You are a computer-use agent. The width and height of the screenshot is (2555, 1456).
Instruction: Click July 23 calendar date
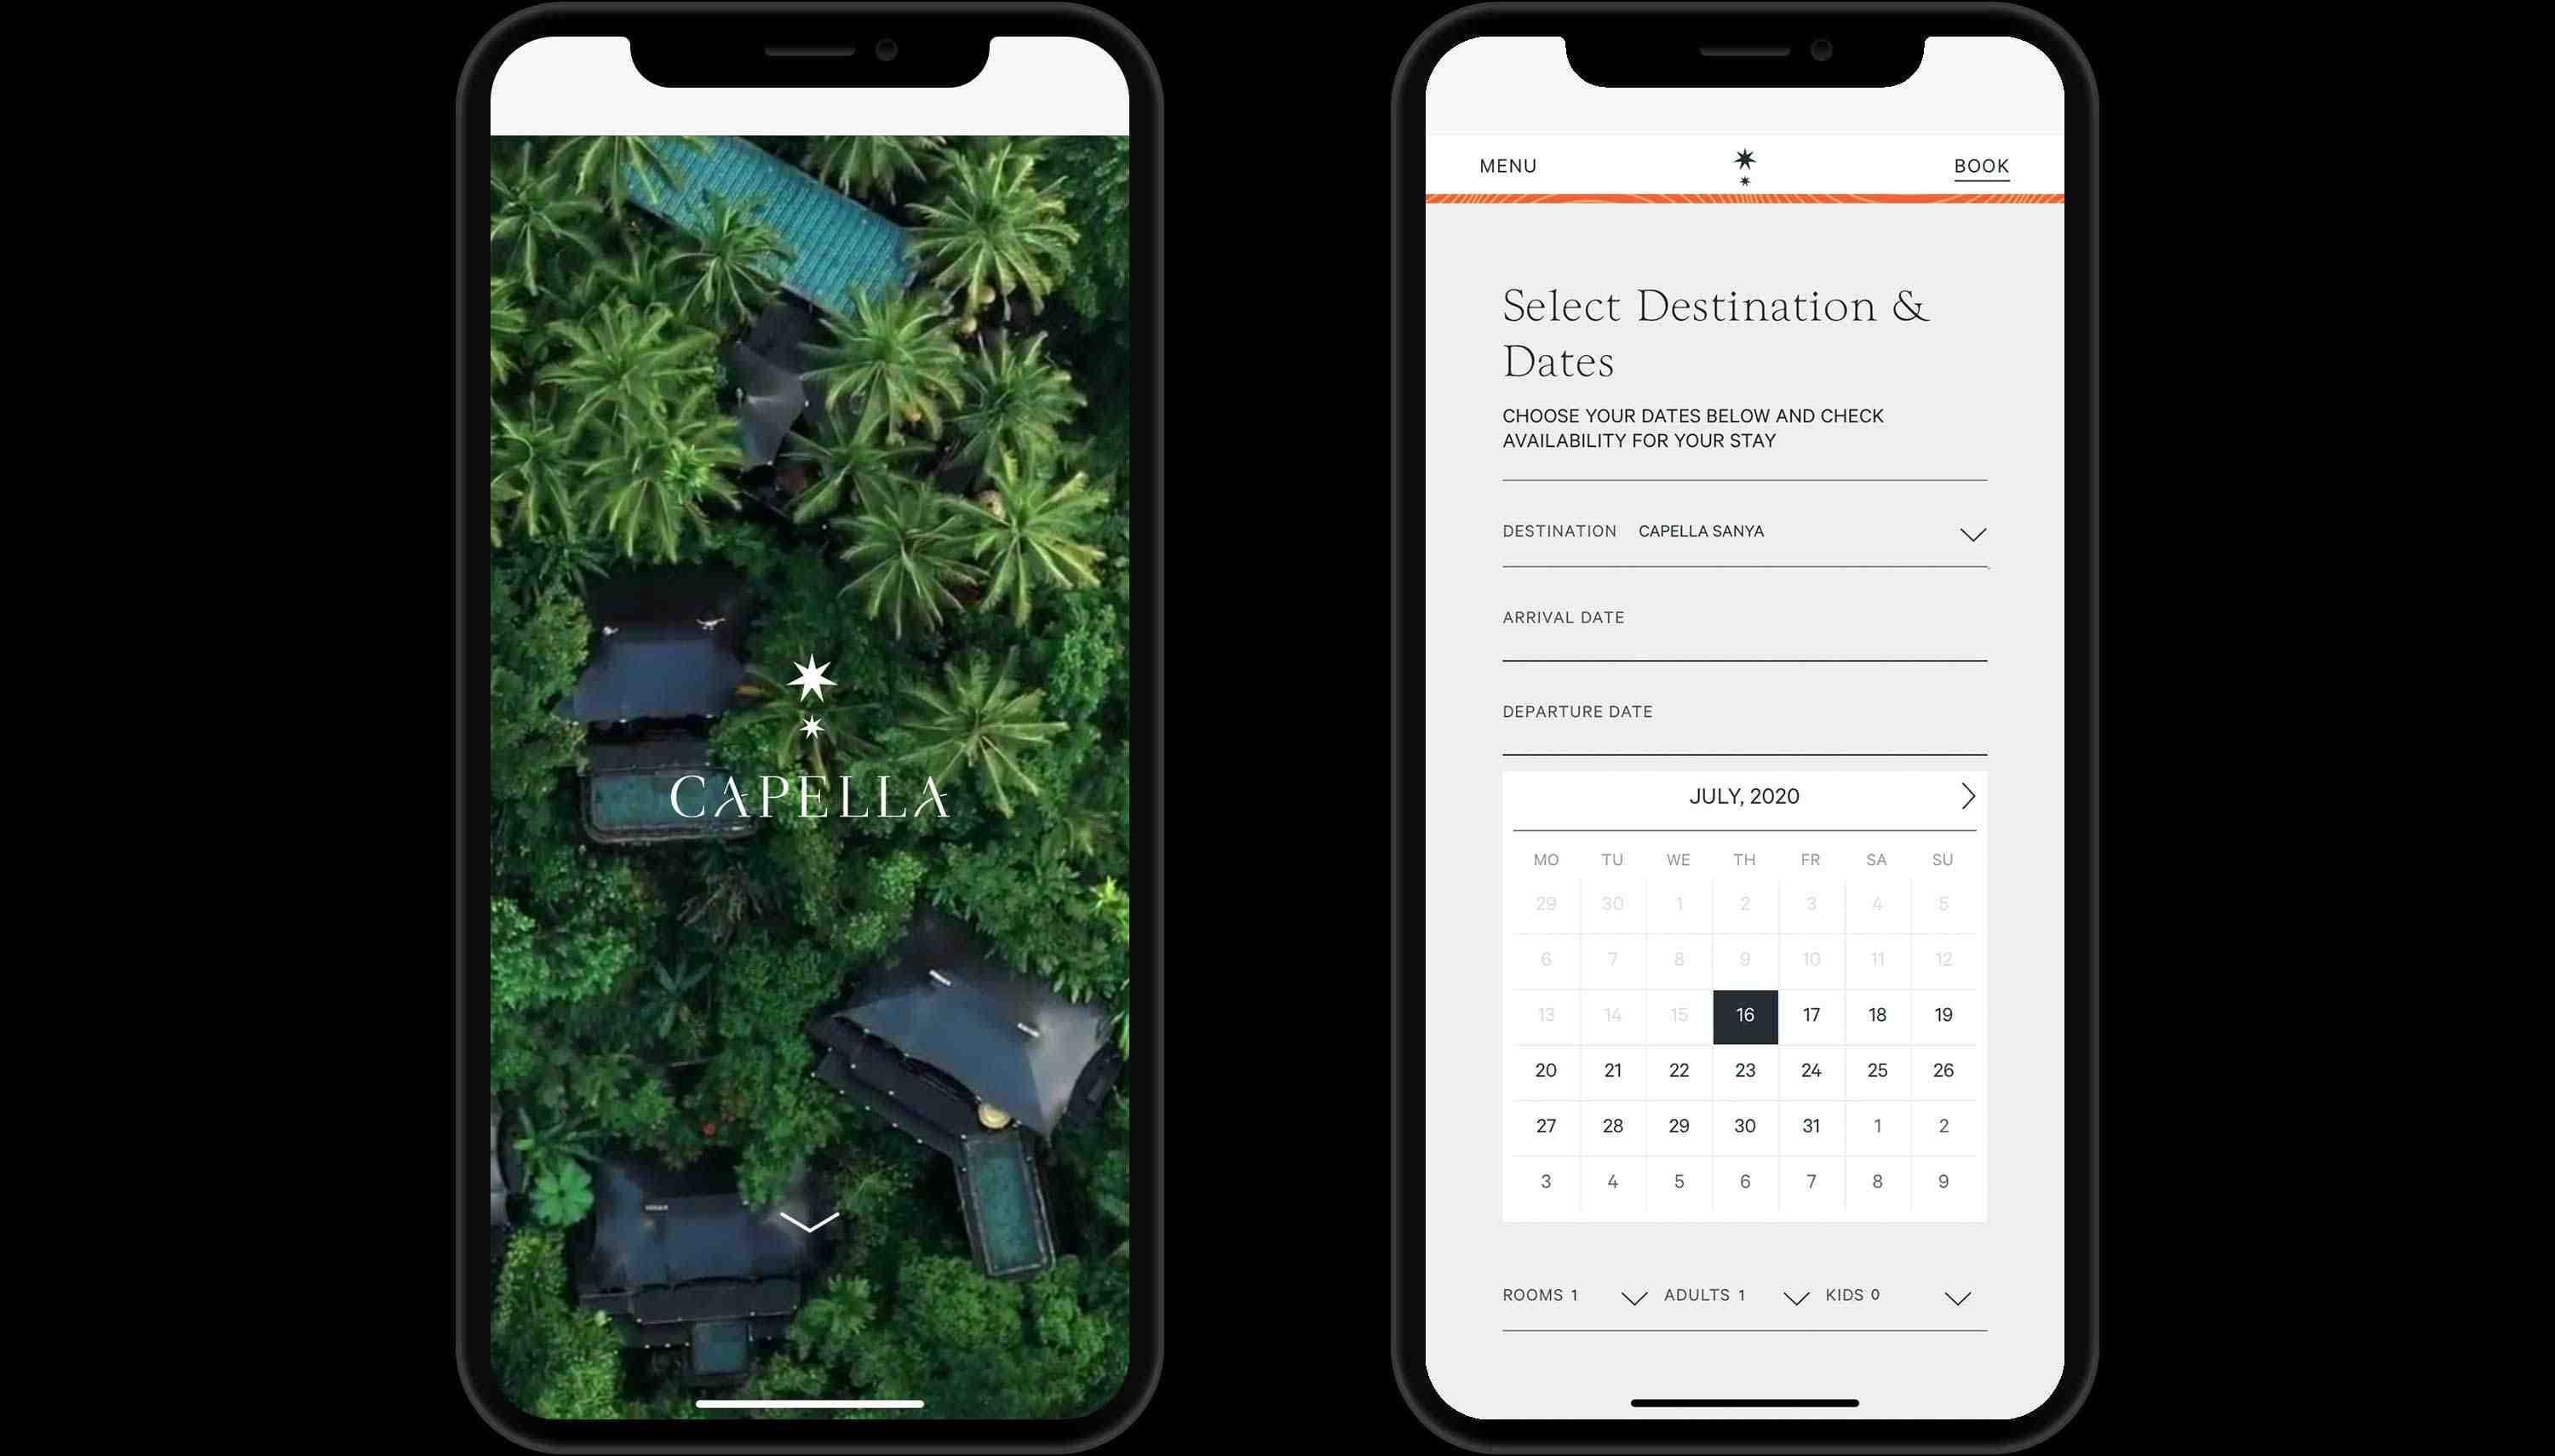(1743, 1070)
